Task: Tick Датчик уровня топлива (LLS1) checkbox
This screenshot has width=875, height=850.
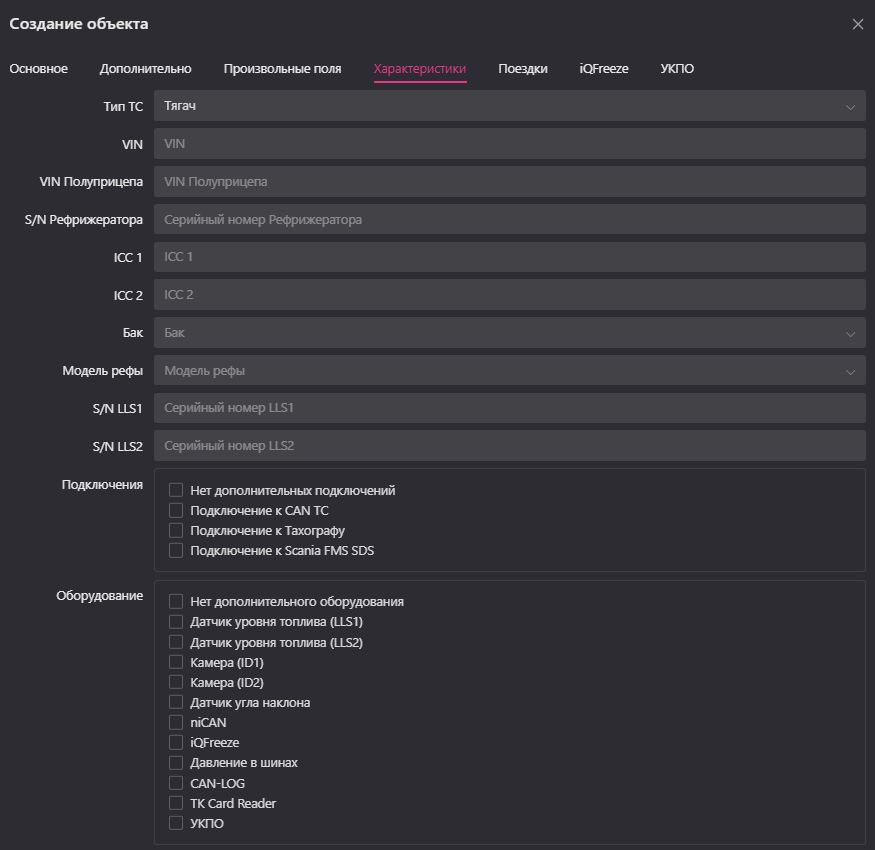Action: pyautogui.click(x=177, y=622)
